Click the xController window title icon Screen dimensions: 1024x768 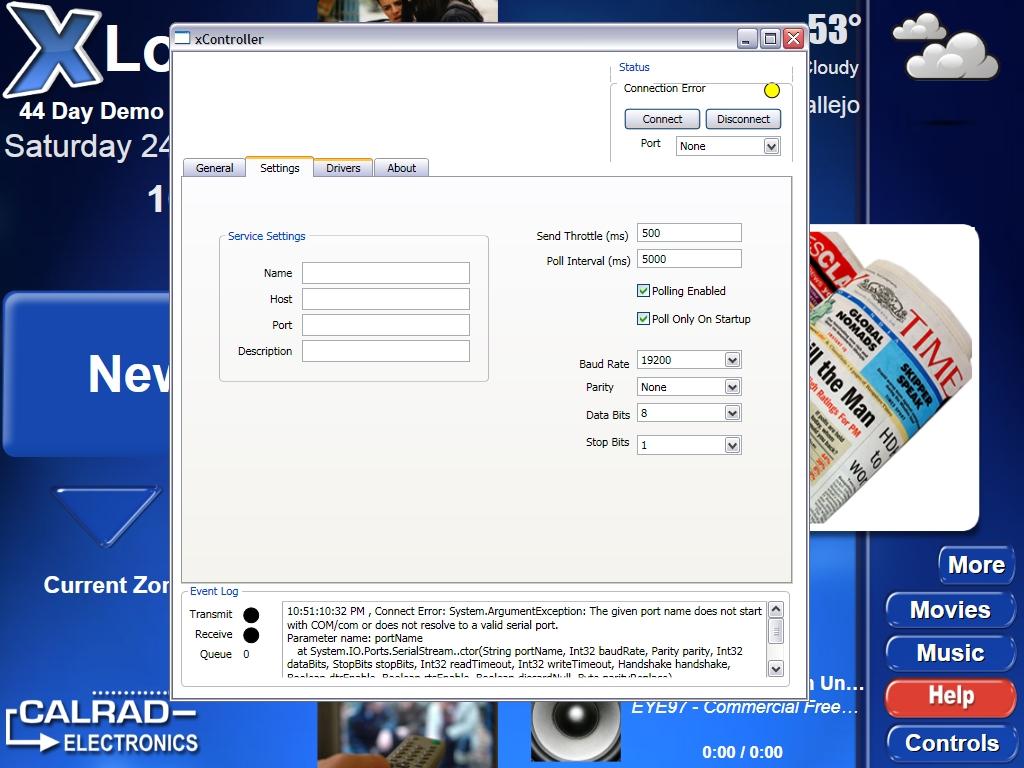point(182,39)
